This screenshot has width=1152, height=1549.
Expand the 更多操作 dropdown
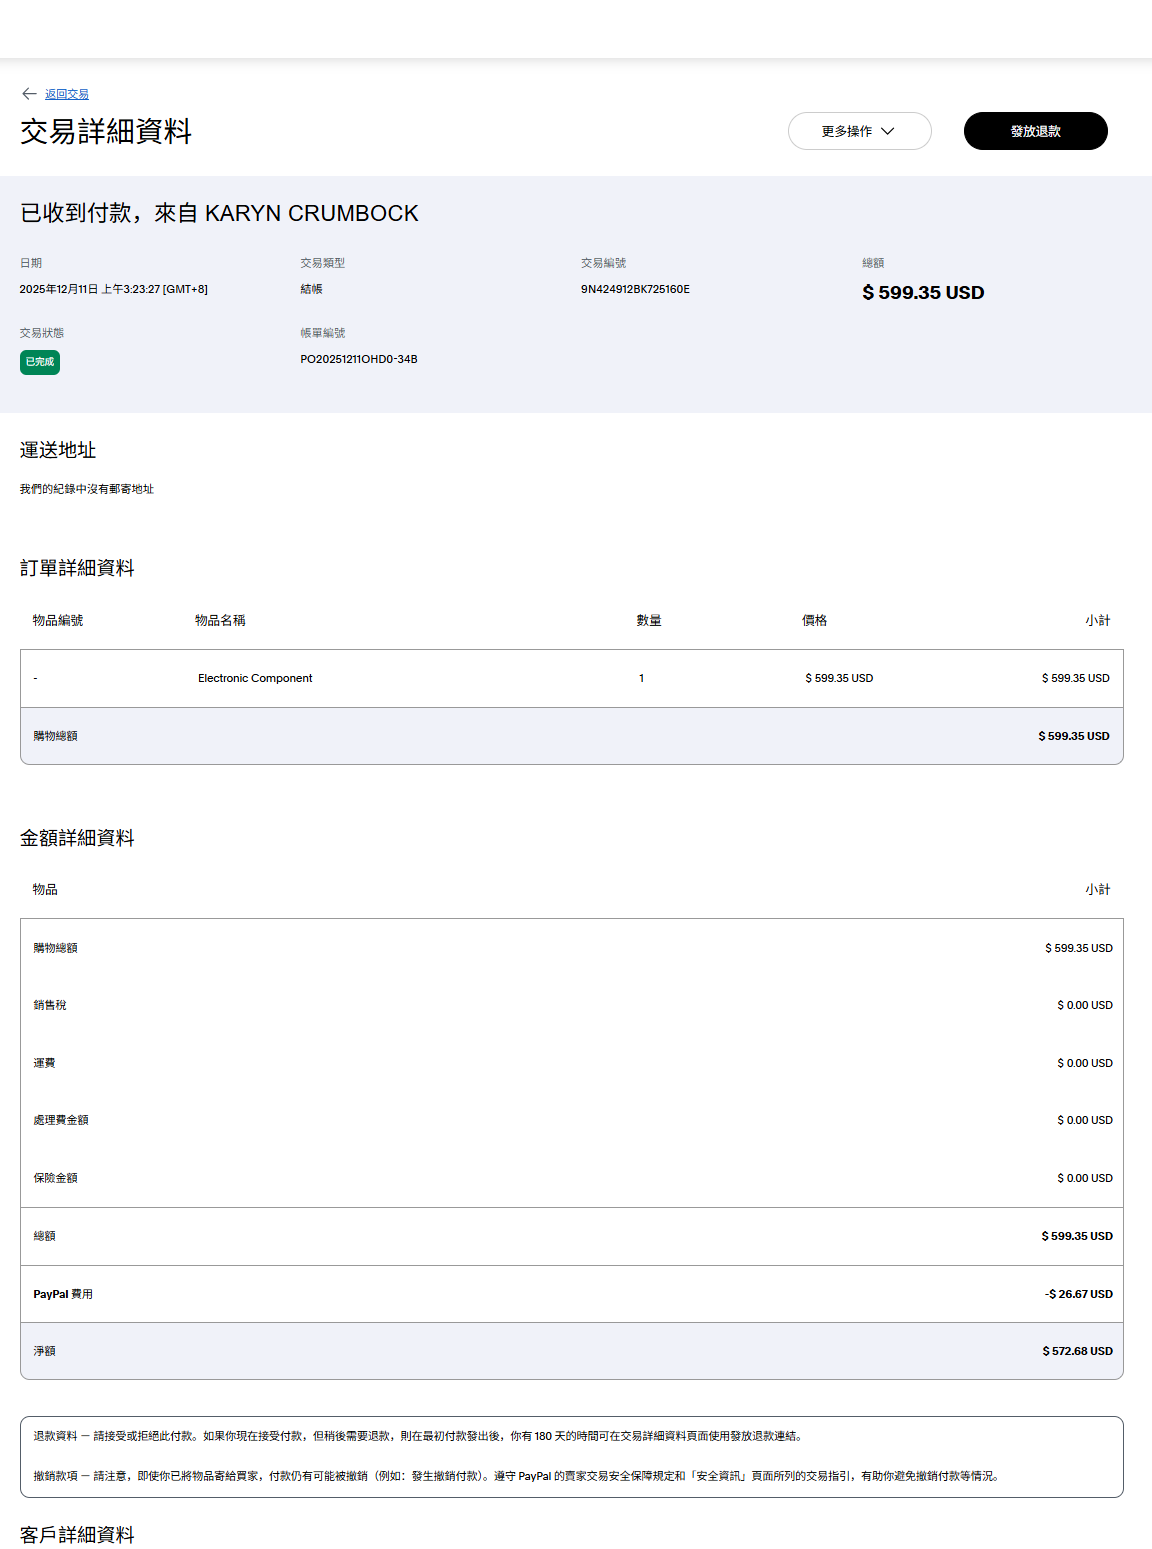click(858, 131)
